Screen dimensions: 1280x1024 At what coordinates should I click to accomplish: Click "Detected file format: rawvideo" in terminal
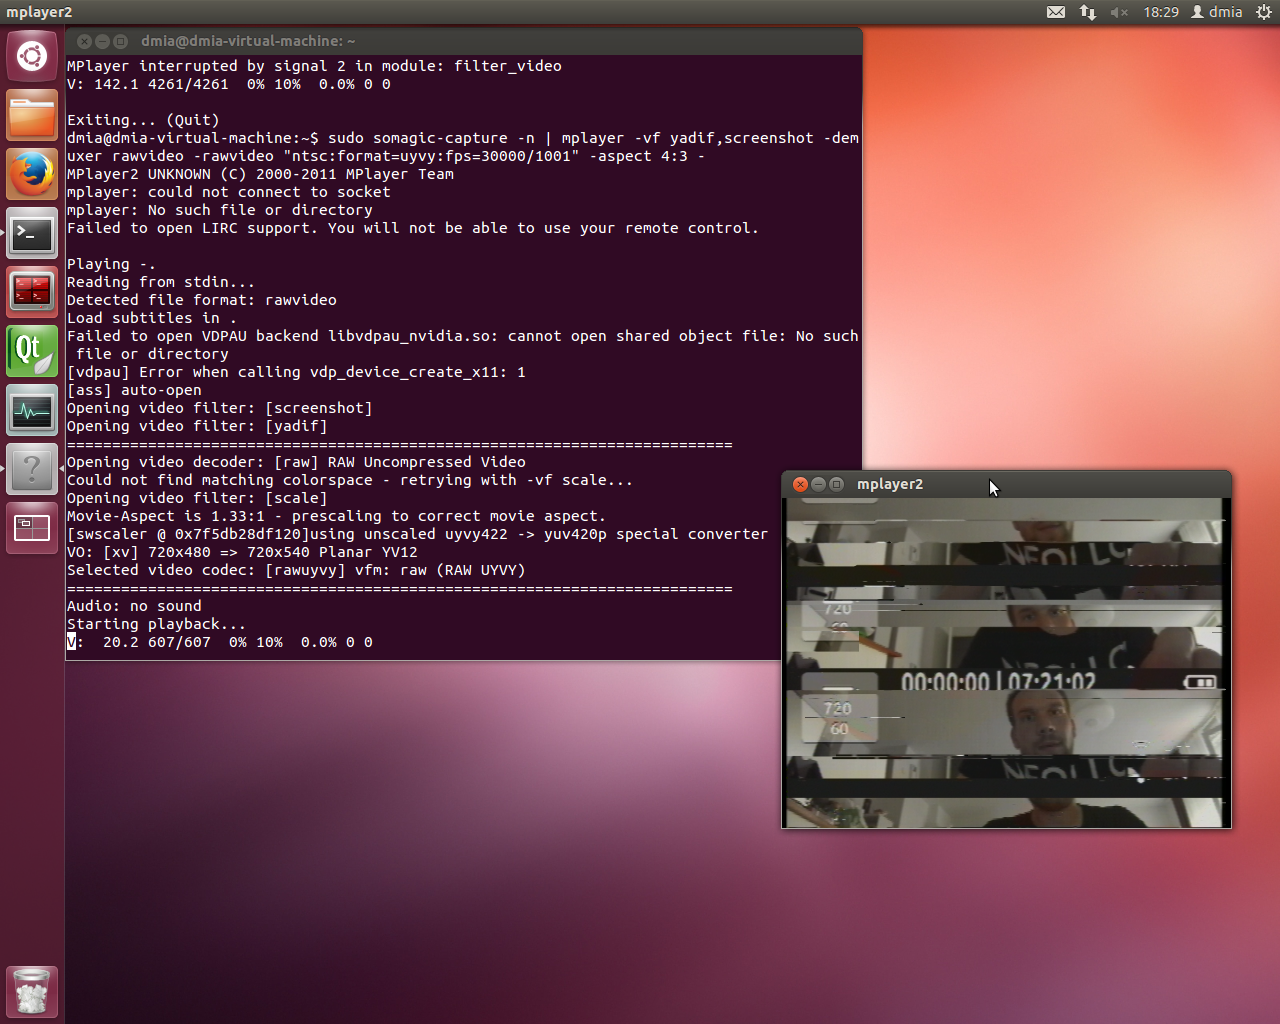(202, 300)
